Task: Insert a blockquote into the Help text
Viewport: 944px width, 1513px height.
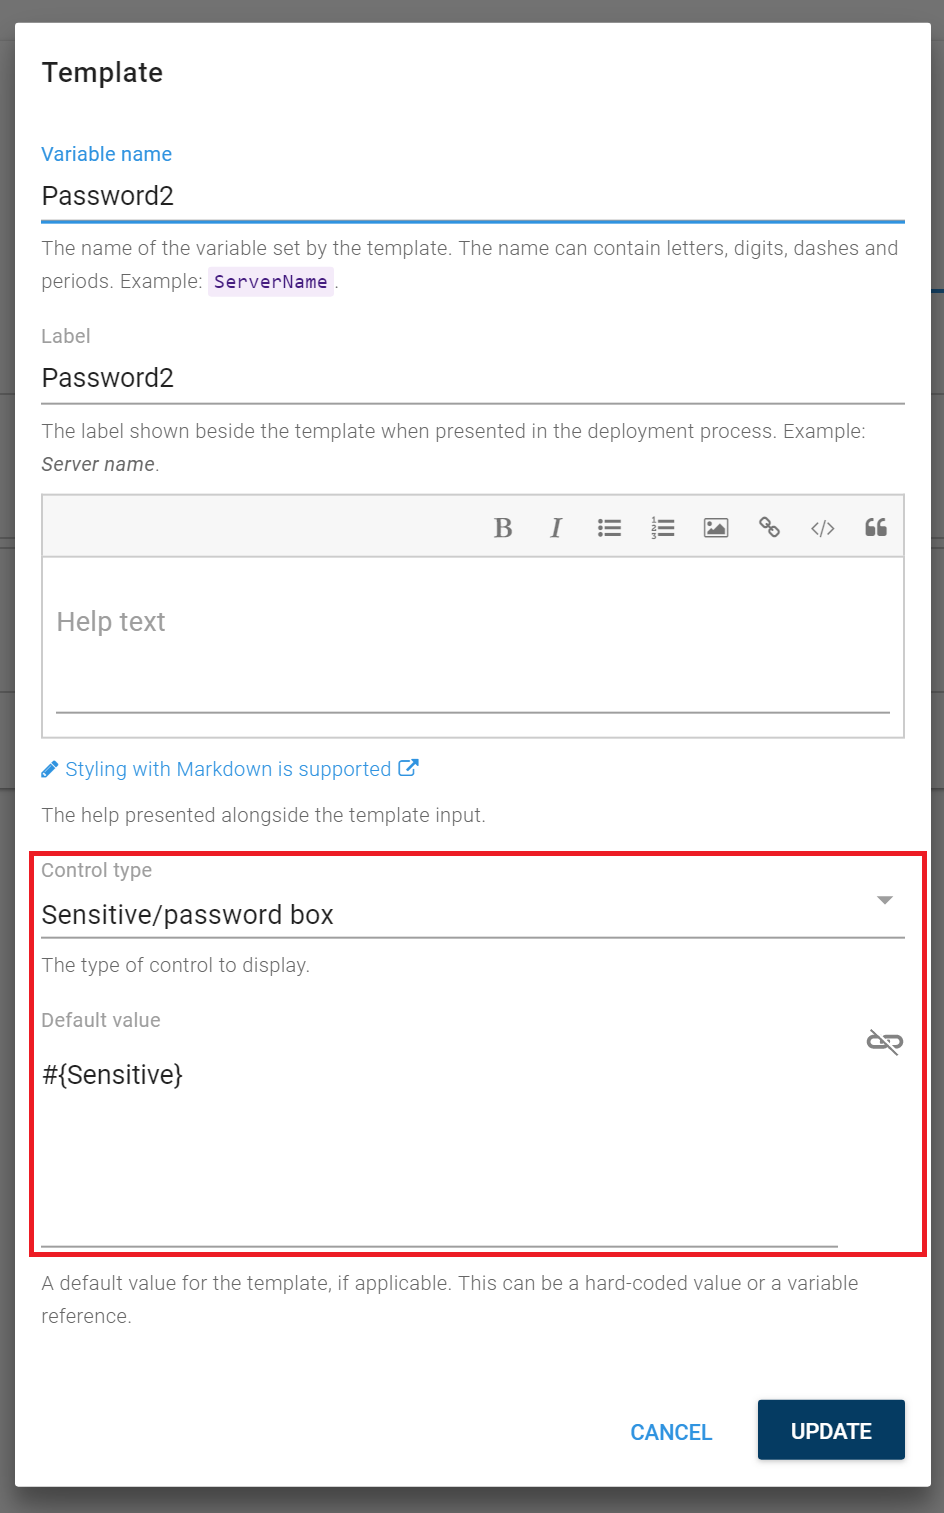Action: (x=875, y=527)
